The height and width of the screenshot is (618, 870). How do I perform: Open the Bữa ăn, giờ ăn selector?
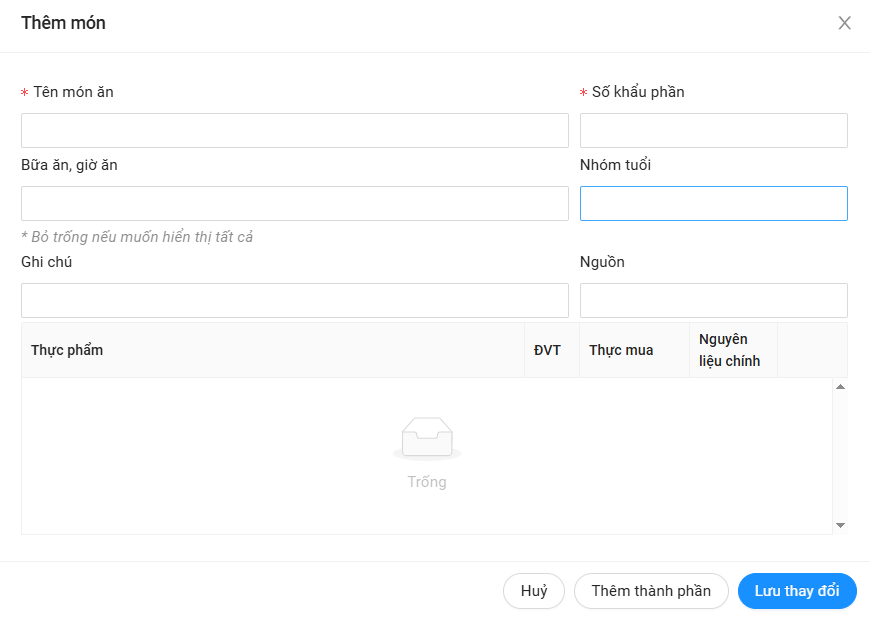294,204
